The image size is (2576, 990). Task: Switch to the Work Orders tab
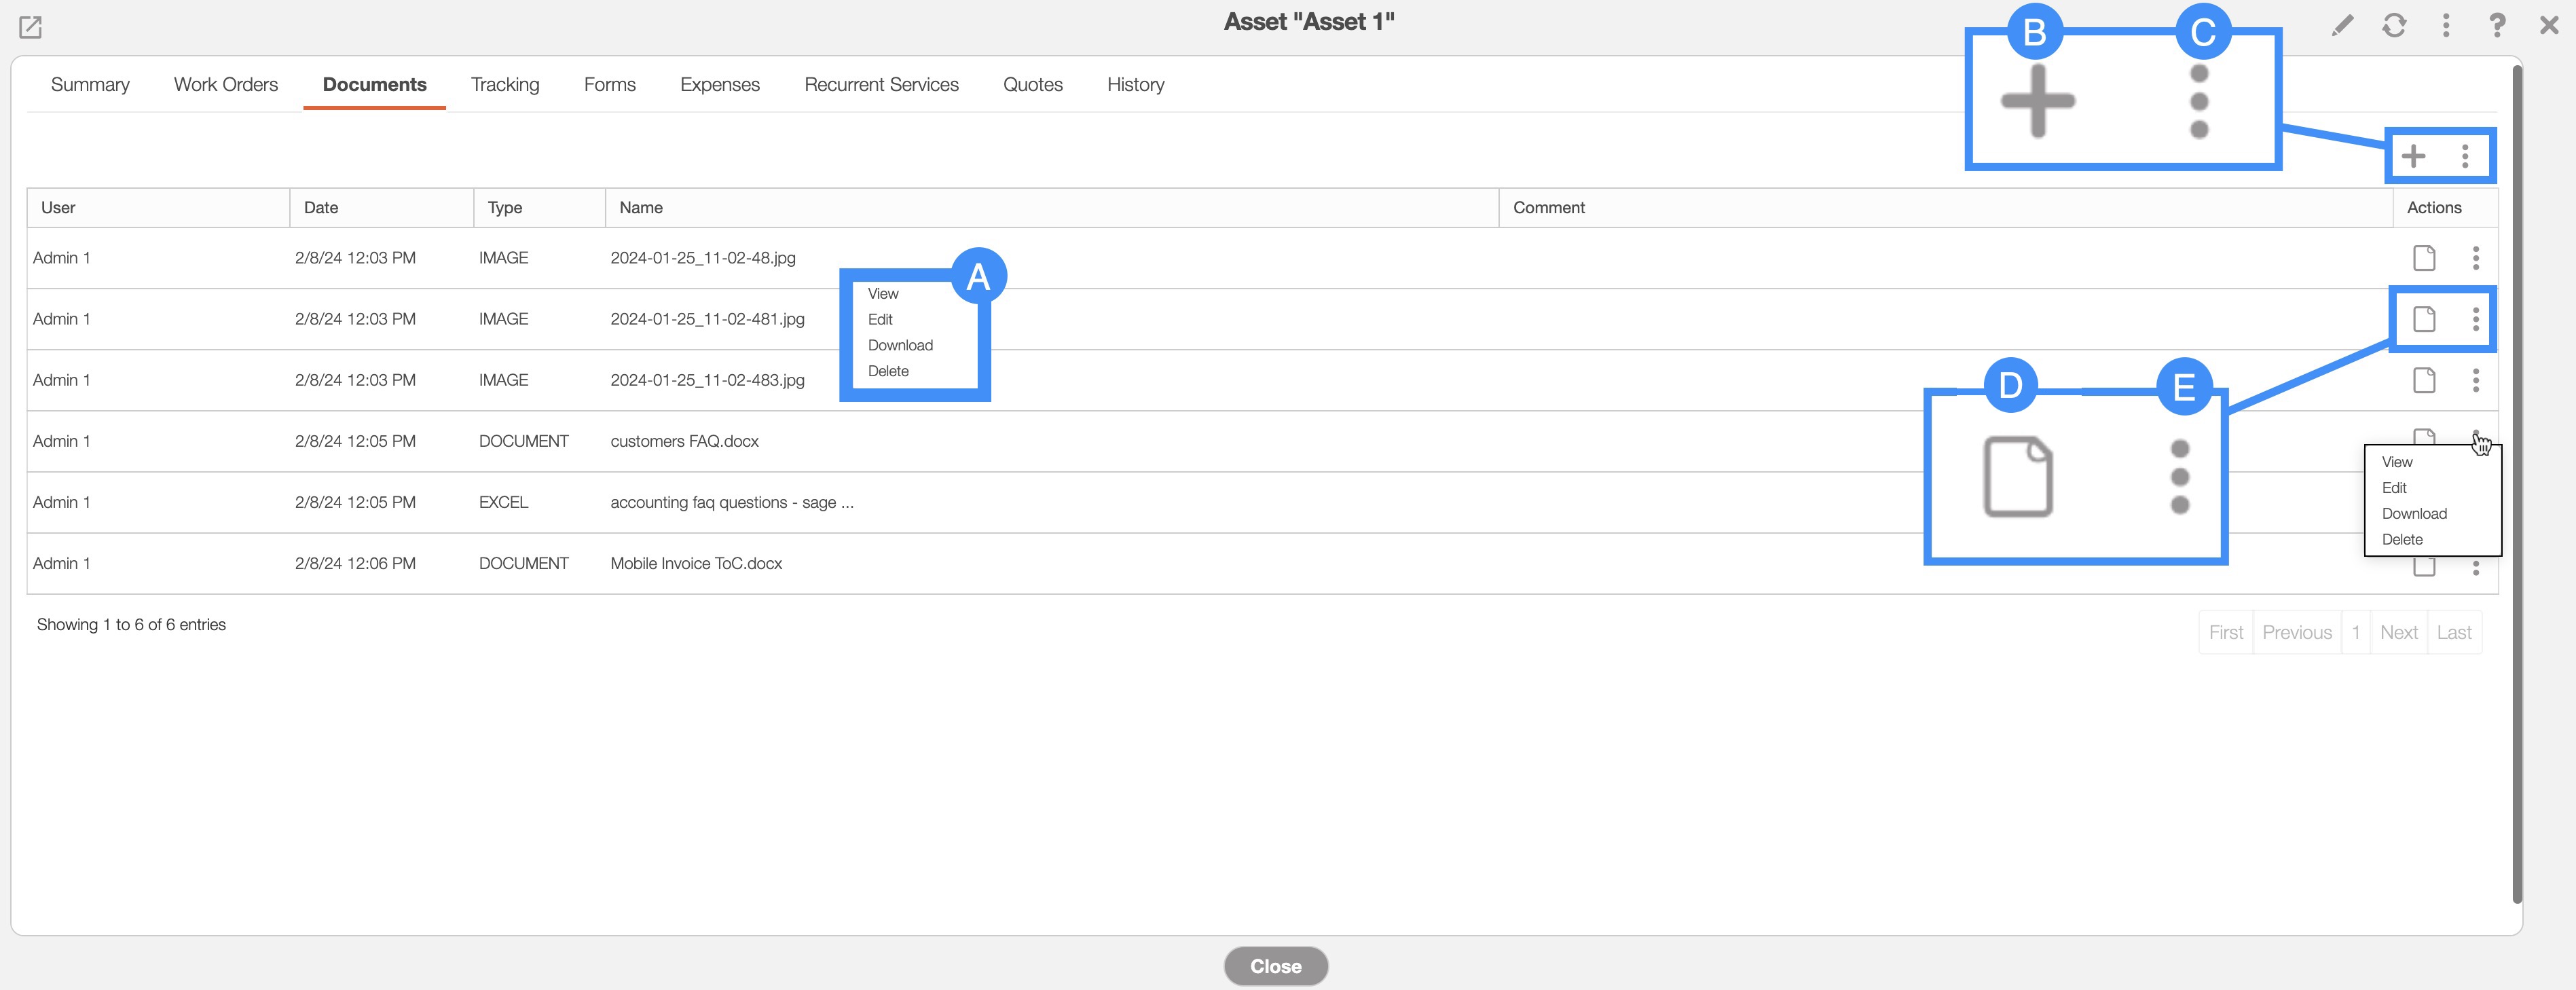226,85
